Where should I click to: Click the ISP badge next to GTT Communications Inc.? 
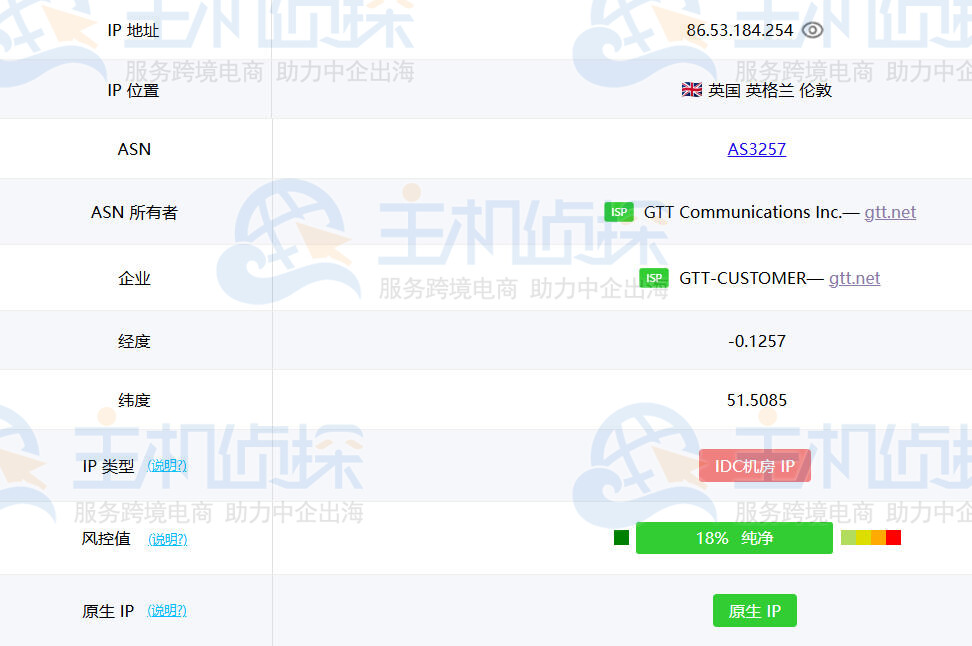pos(619,212)
